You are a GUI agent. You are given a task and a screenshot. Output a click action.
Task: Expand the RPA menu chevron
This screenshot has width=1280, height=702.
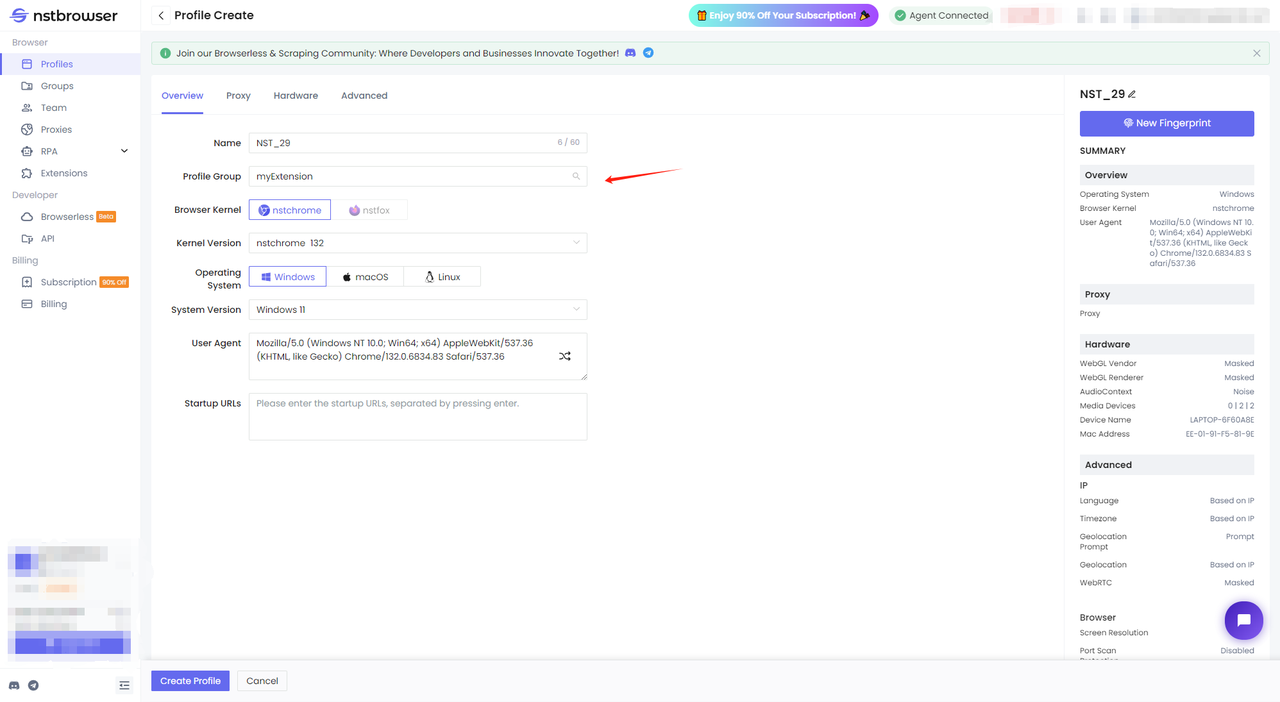pos(124,151)
